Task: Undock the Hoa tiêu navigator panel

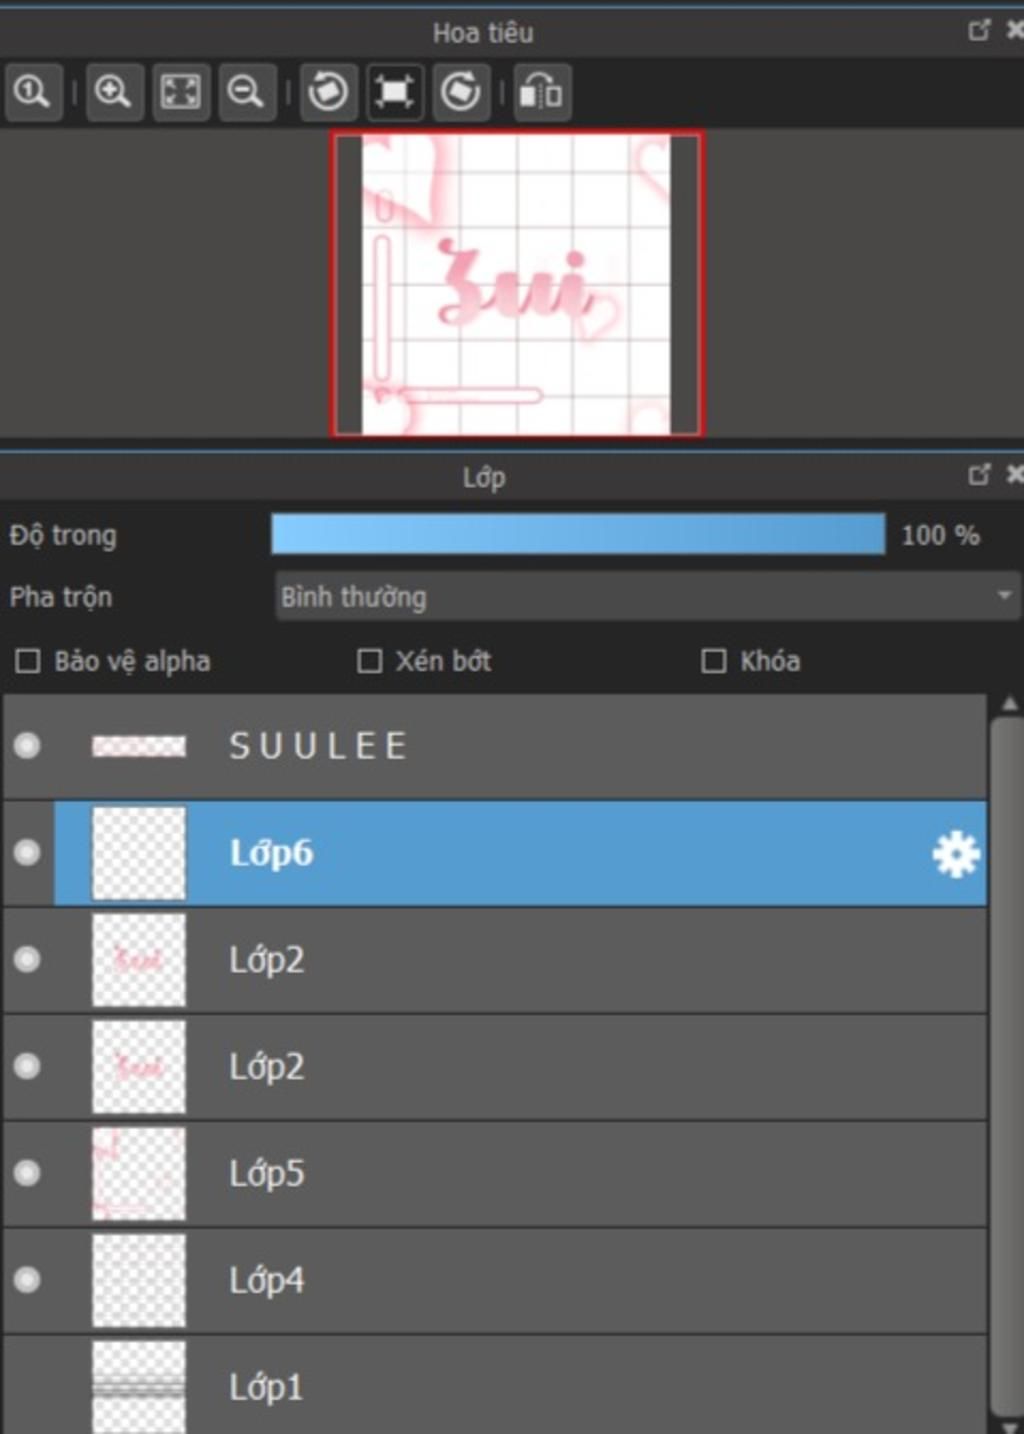Action: (979, 30)
